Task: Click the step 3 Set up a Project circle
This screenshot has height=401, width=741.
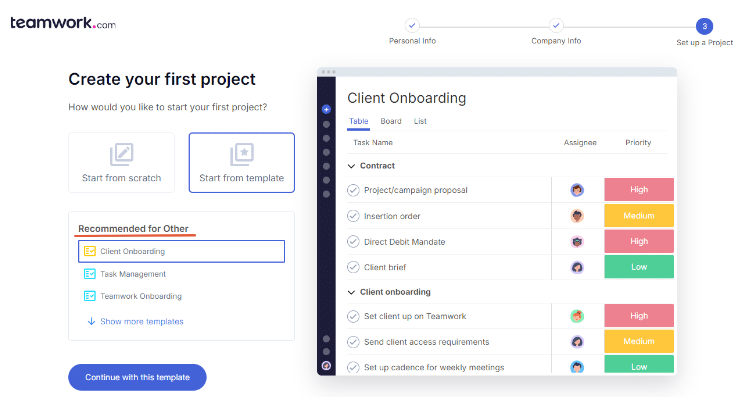Action: pyautogui.click(x=704, y=26)
